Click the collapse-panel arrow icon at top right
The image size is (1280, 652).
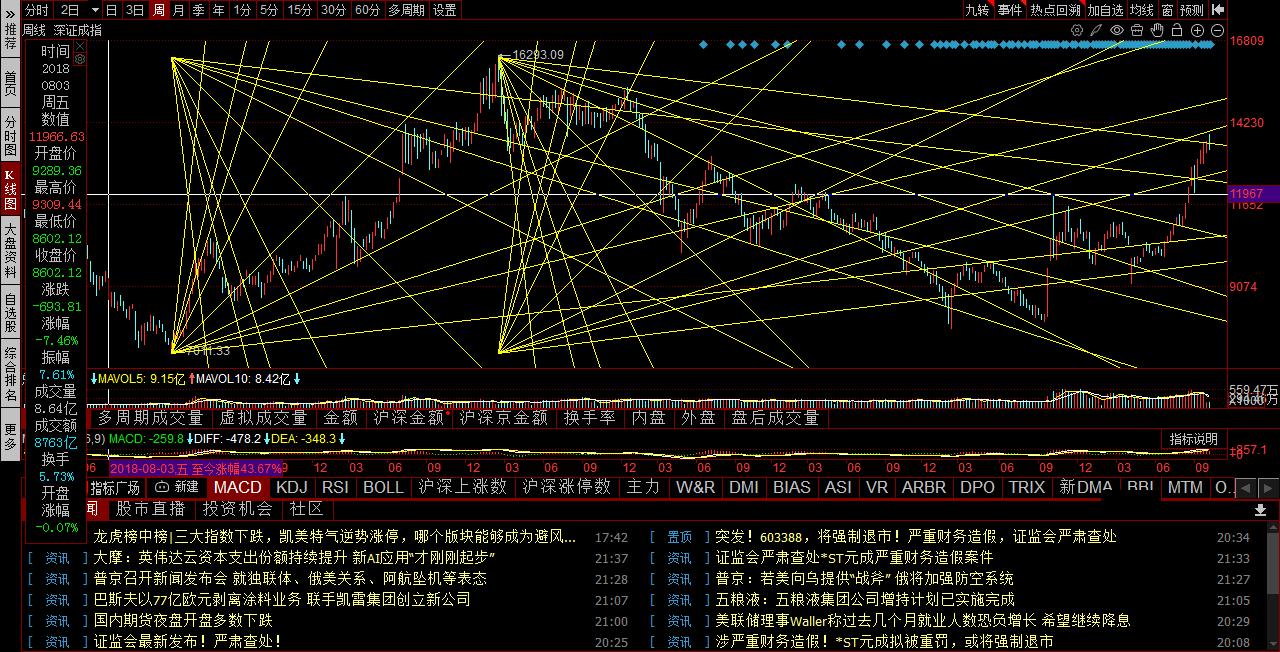click(1218, 10)
